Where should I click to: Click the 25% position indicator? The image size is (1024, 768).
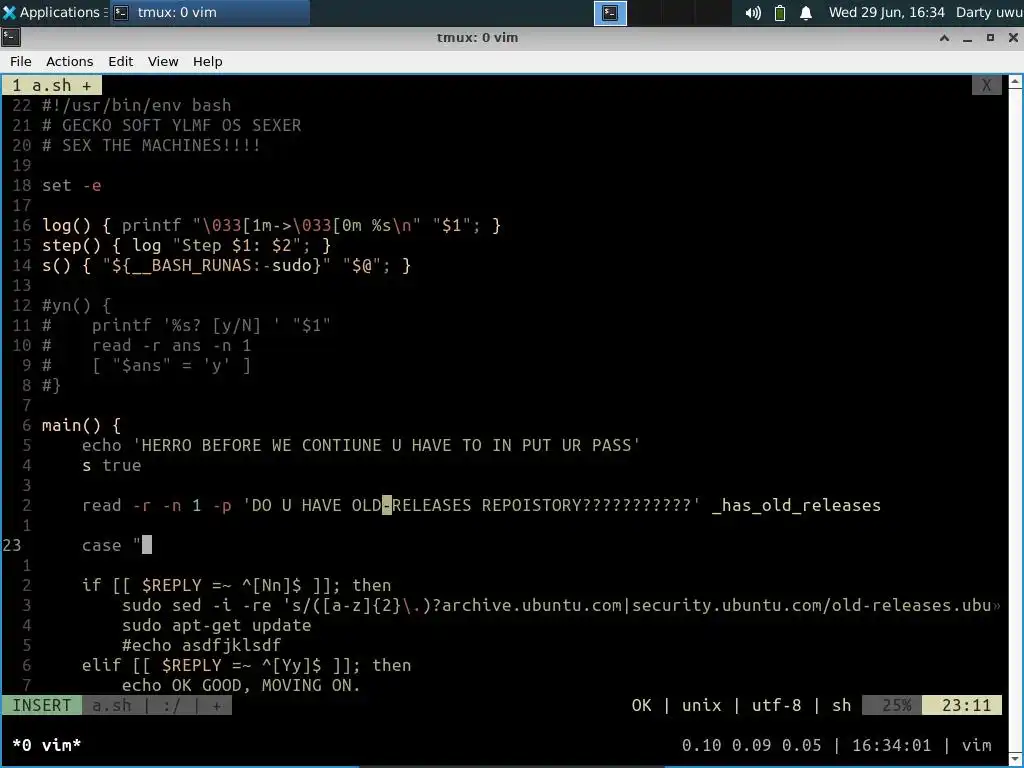892,705
